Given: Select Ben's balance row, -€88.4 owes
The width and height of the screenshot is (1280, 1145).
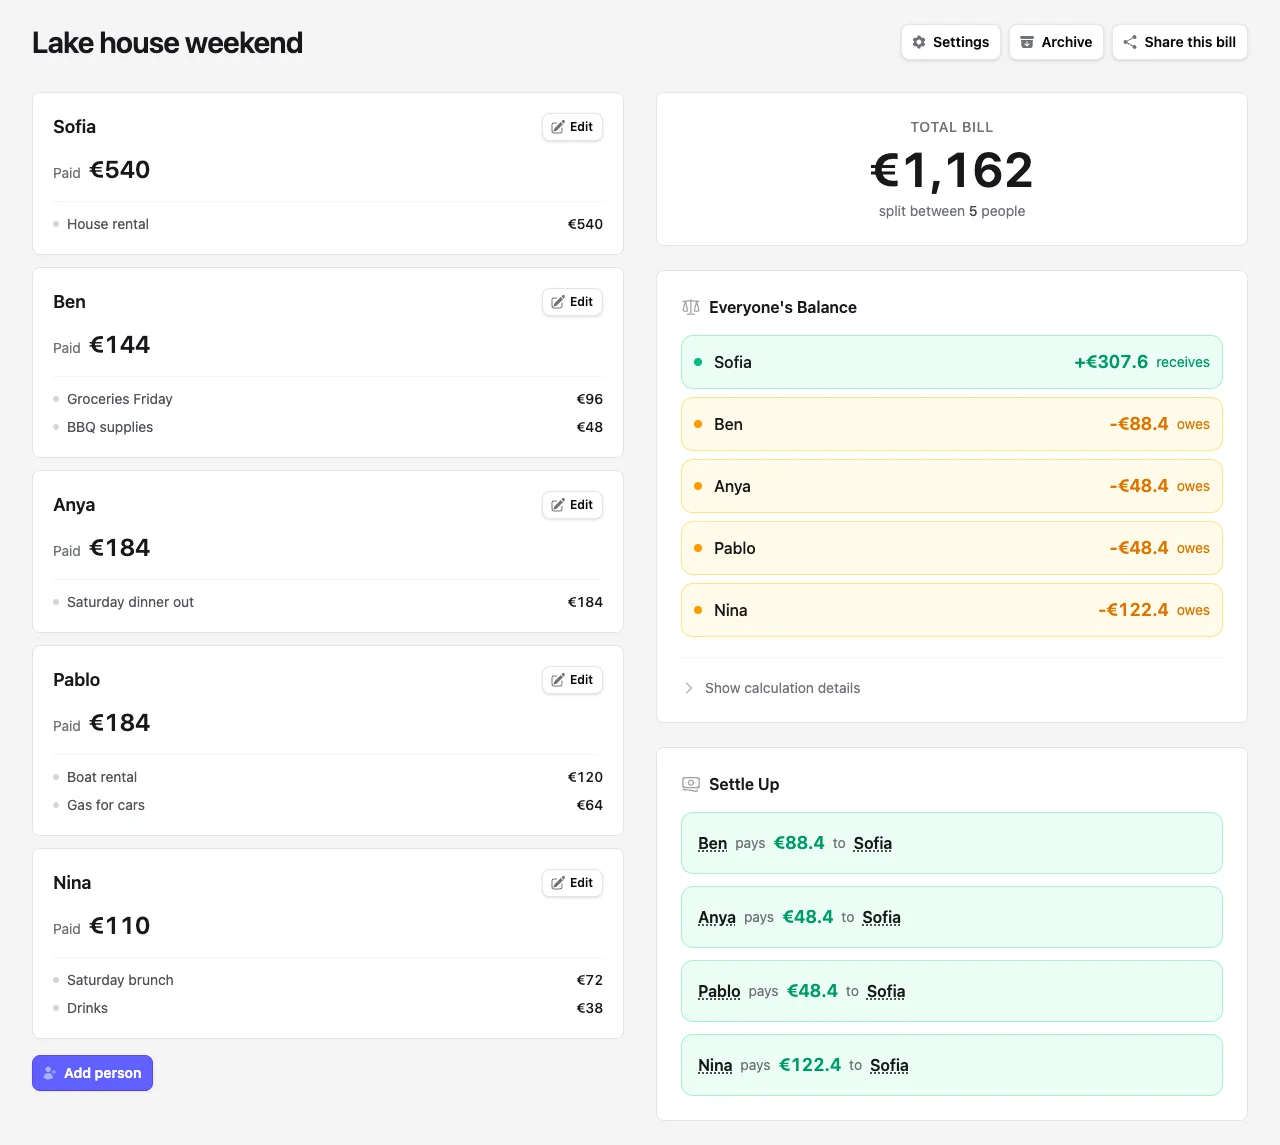Looking at the screenshot, I should coord(952,424).
